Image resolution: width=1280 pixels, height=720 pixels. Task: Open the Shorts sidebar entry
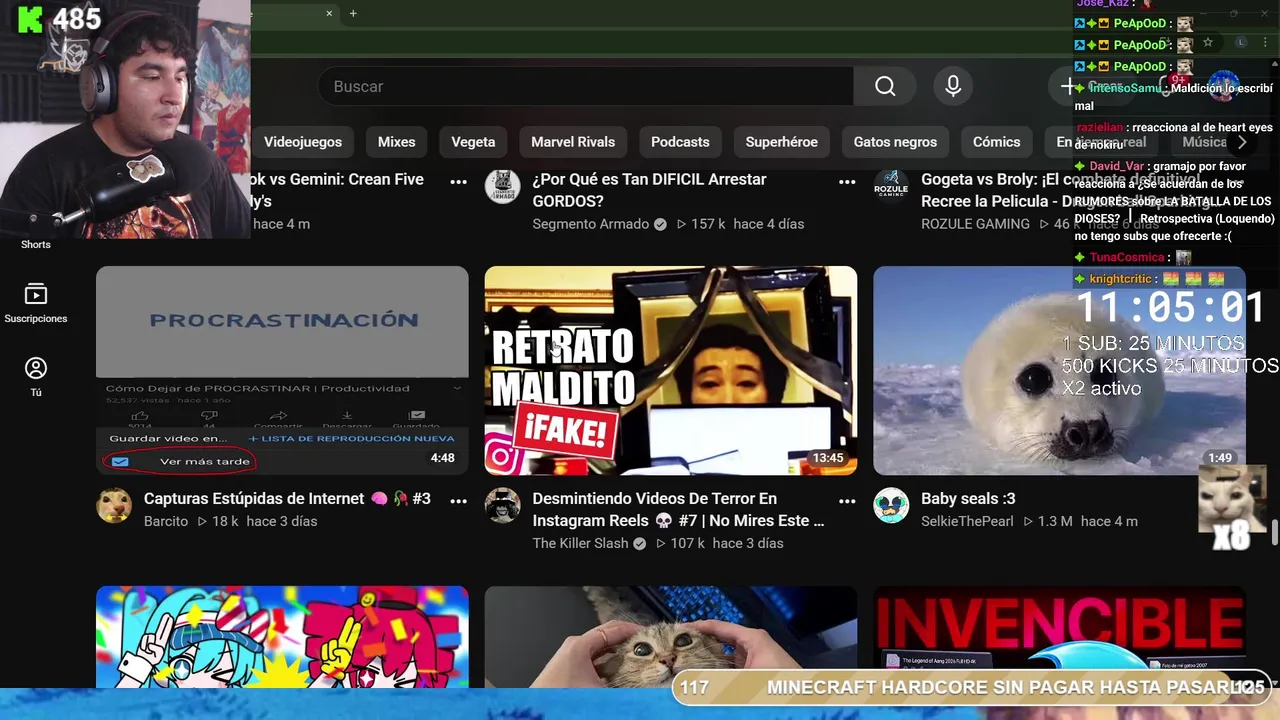[x=36, y=244]
